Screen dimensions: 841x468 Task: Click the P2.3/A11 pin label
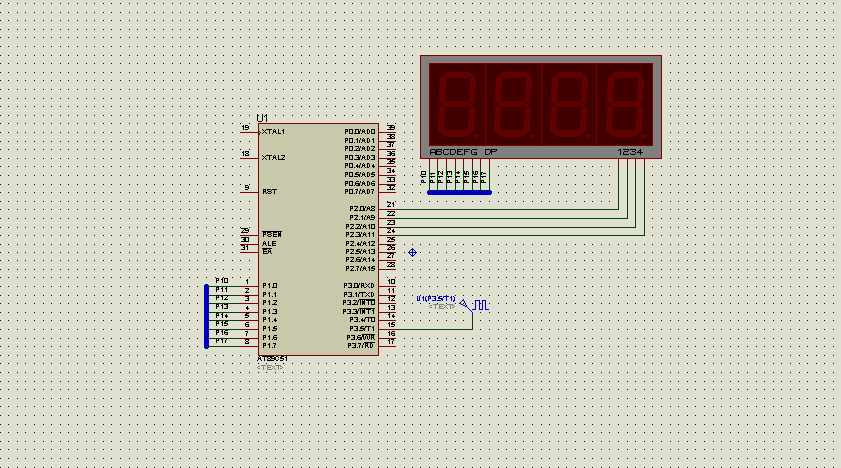tap(360, 235)
